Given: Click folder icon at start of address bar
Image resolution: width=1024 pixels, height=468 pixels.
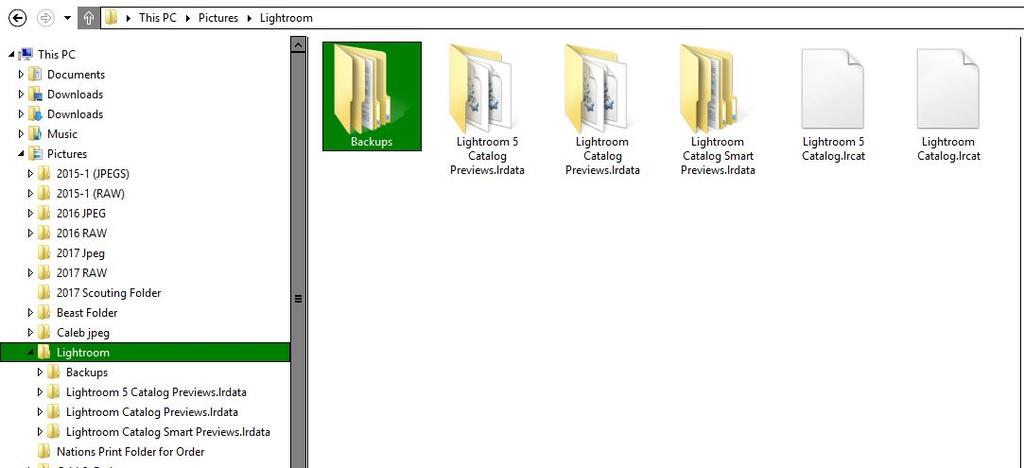Looking at the screenshot, I should click(111, 18).
